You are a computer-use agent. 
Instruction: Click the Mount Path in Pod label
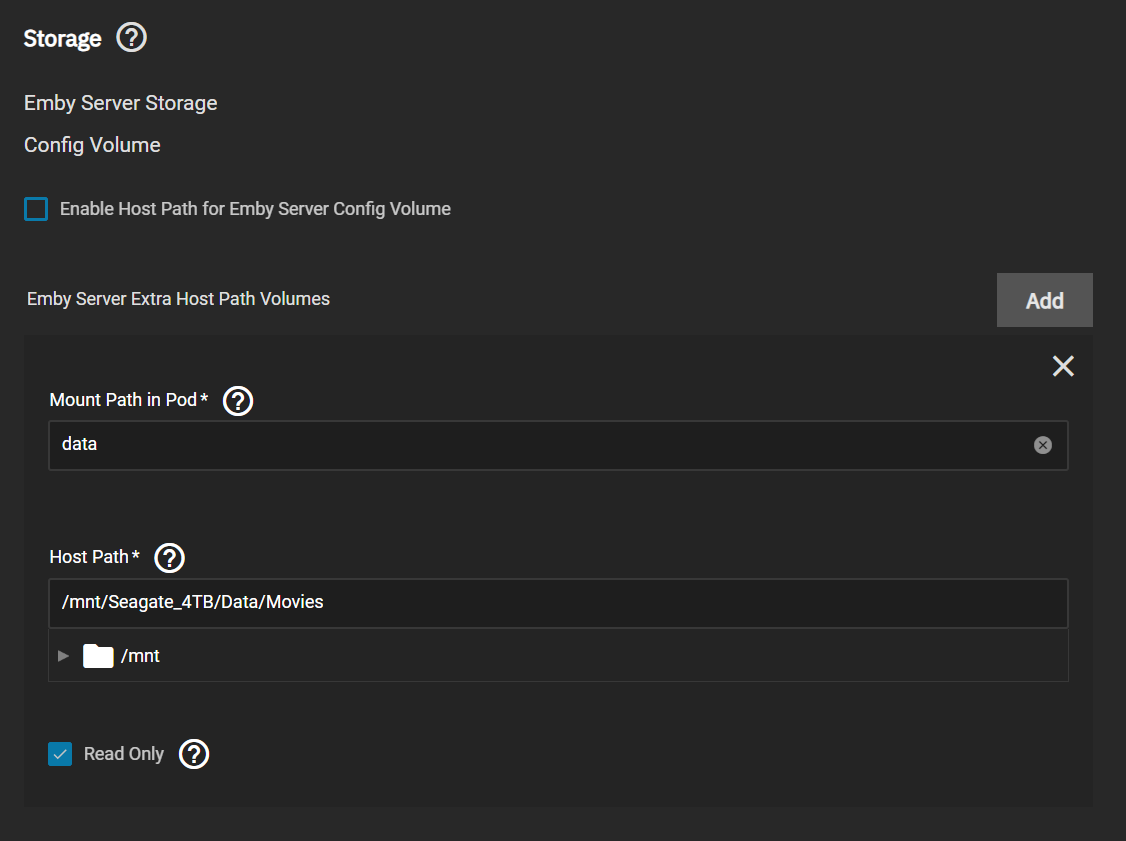click(124, 400)
